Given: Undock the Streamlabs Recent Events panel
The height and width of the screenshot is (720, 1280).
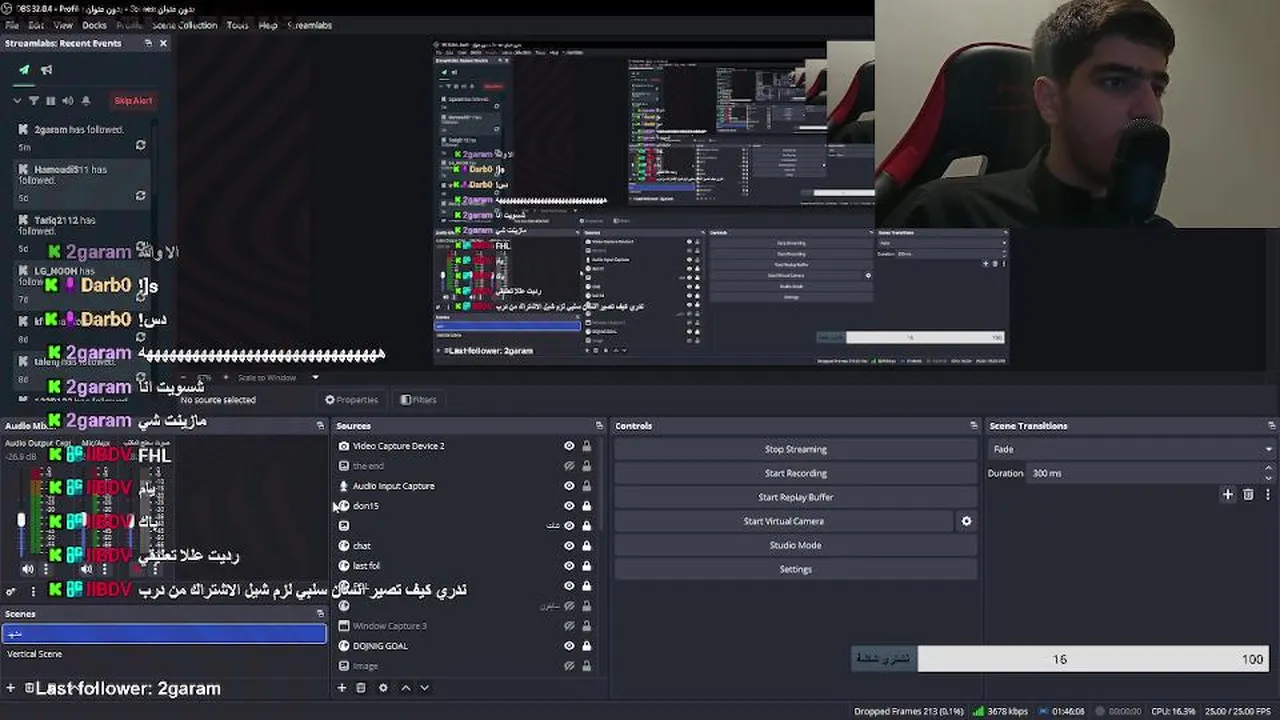Looking at the screenshot, I should (148, 43).
